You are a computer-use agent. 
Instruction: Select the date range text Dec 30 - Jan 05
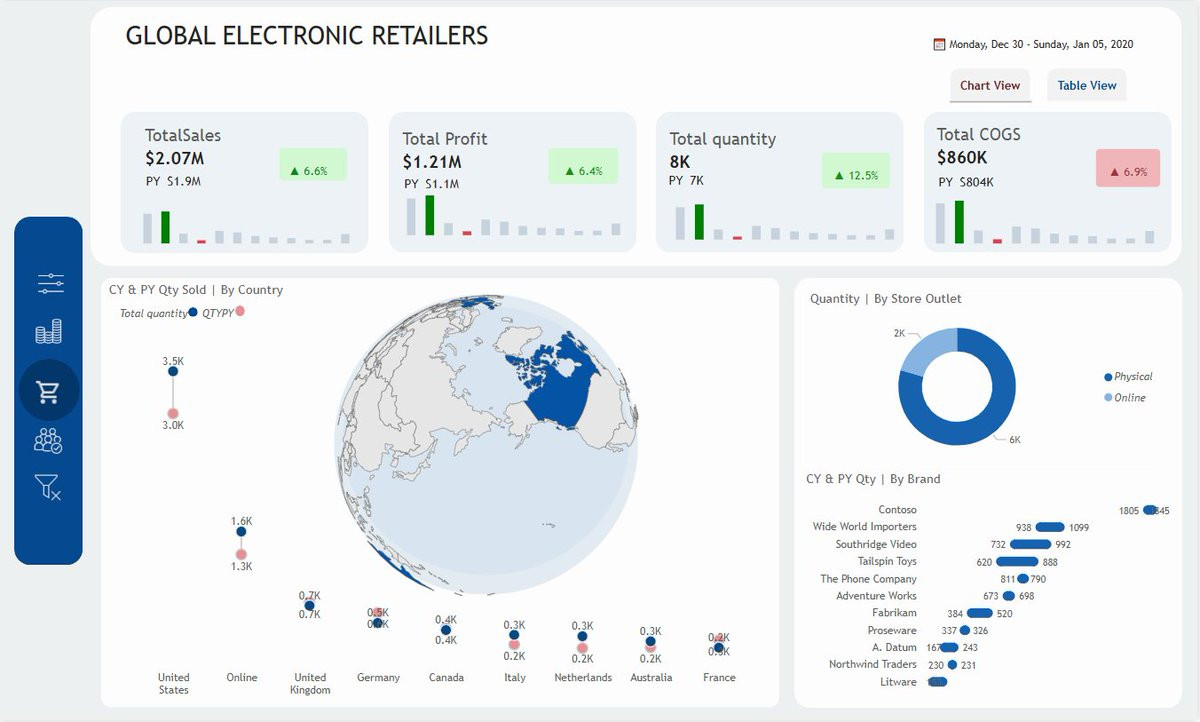pos(1041,44)
